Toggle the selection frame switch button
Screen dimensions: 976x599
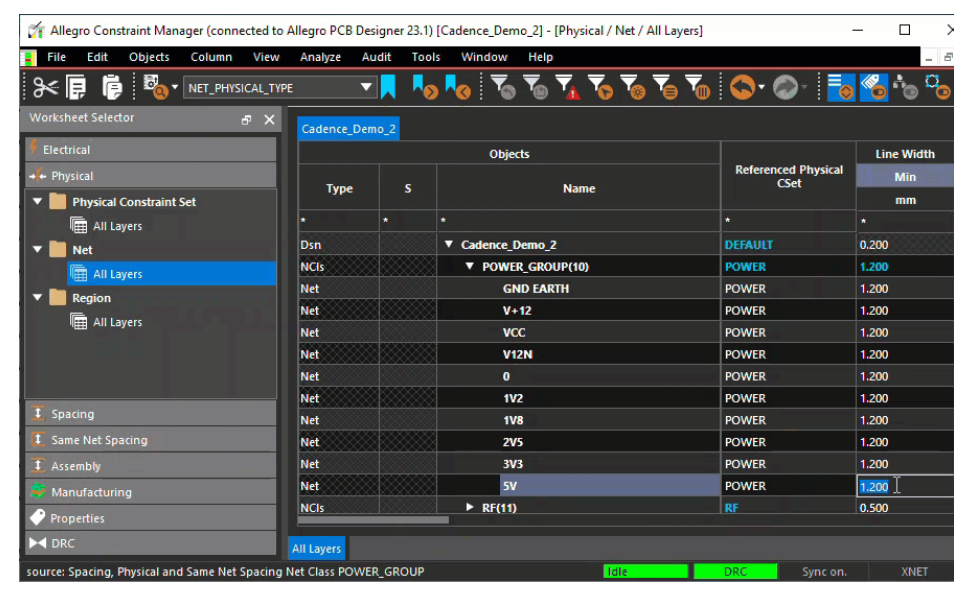pyautogui.click(x=937, y=87)
